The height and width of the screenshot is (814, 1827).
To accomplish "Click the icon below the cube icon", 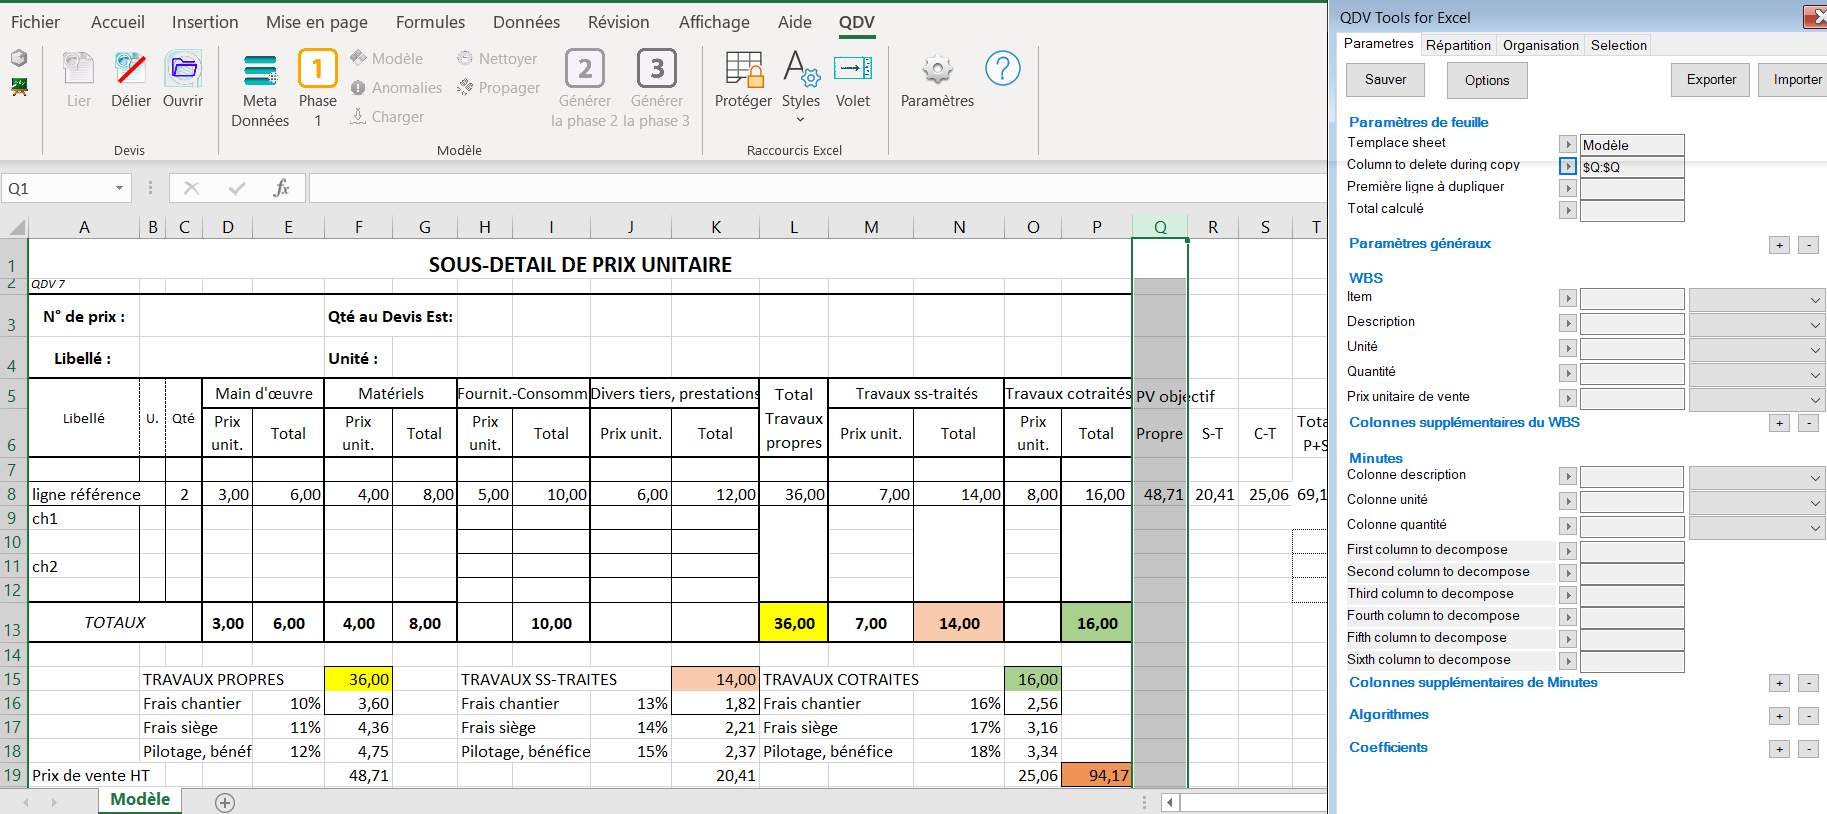I will (x=19, y=87).
